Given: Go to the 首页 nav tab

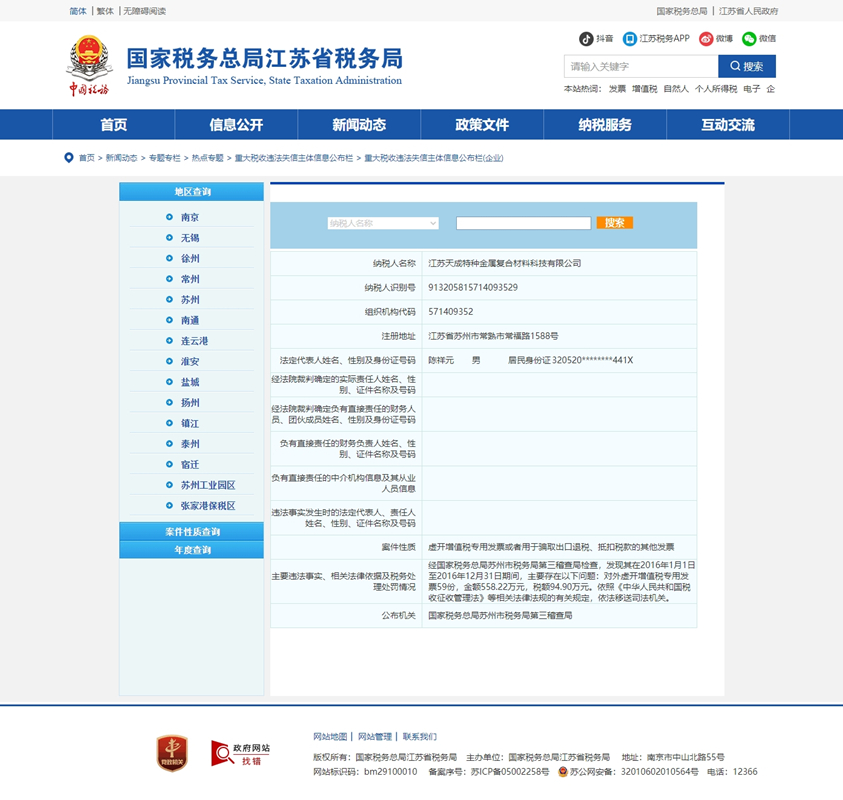Looking at the screenshot, I should tap(113, 125).
